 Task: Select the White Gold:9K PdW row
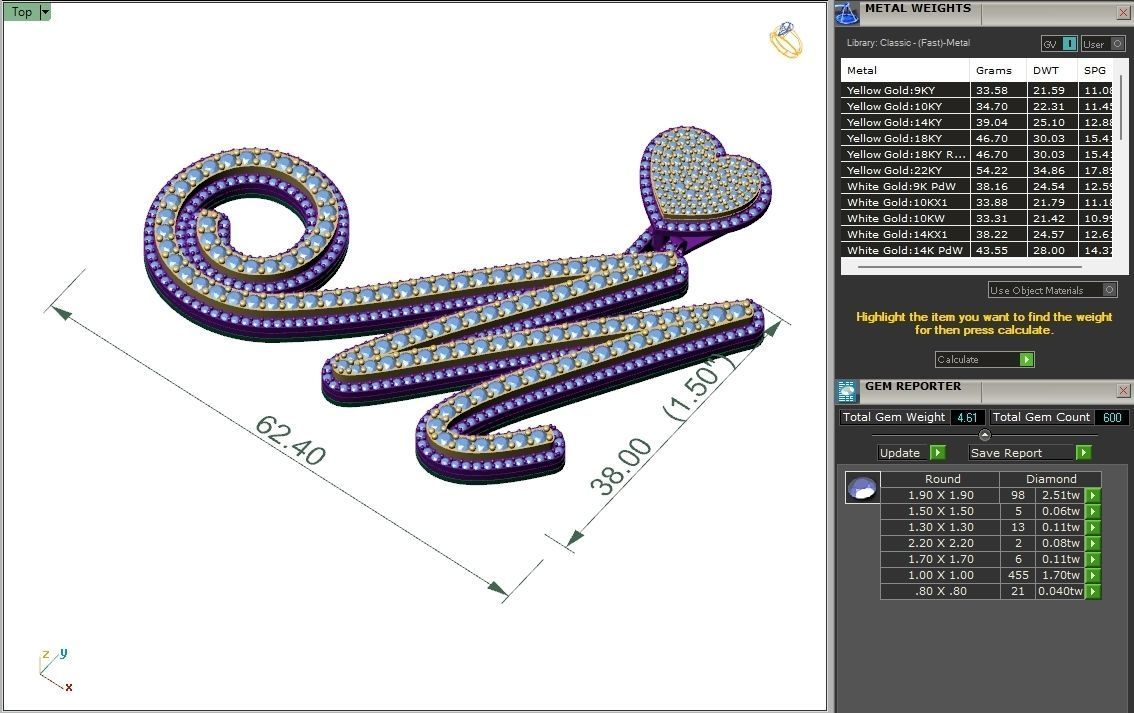pos(976,186)
